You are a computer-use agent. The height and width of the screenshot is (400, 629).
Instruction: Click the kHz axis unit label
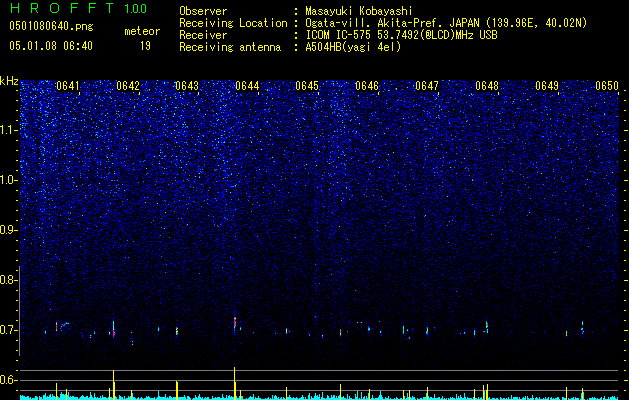9,81
